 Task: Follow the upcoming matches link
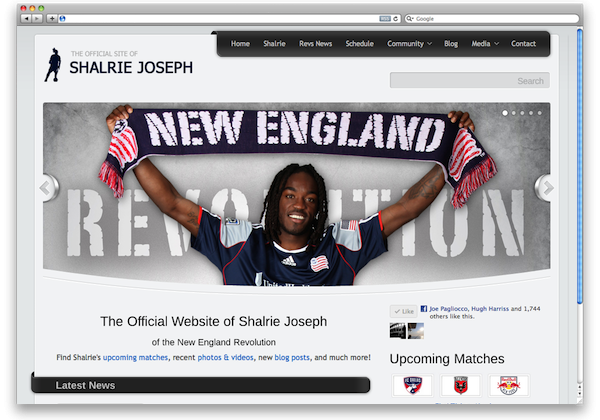click(135, 357)
